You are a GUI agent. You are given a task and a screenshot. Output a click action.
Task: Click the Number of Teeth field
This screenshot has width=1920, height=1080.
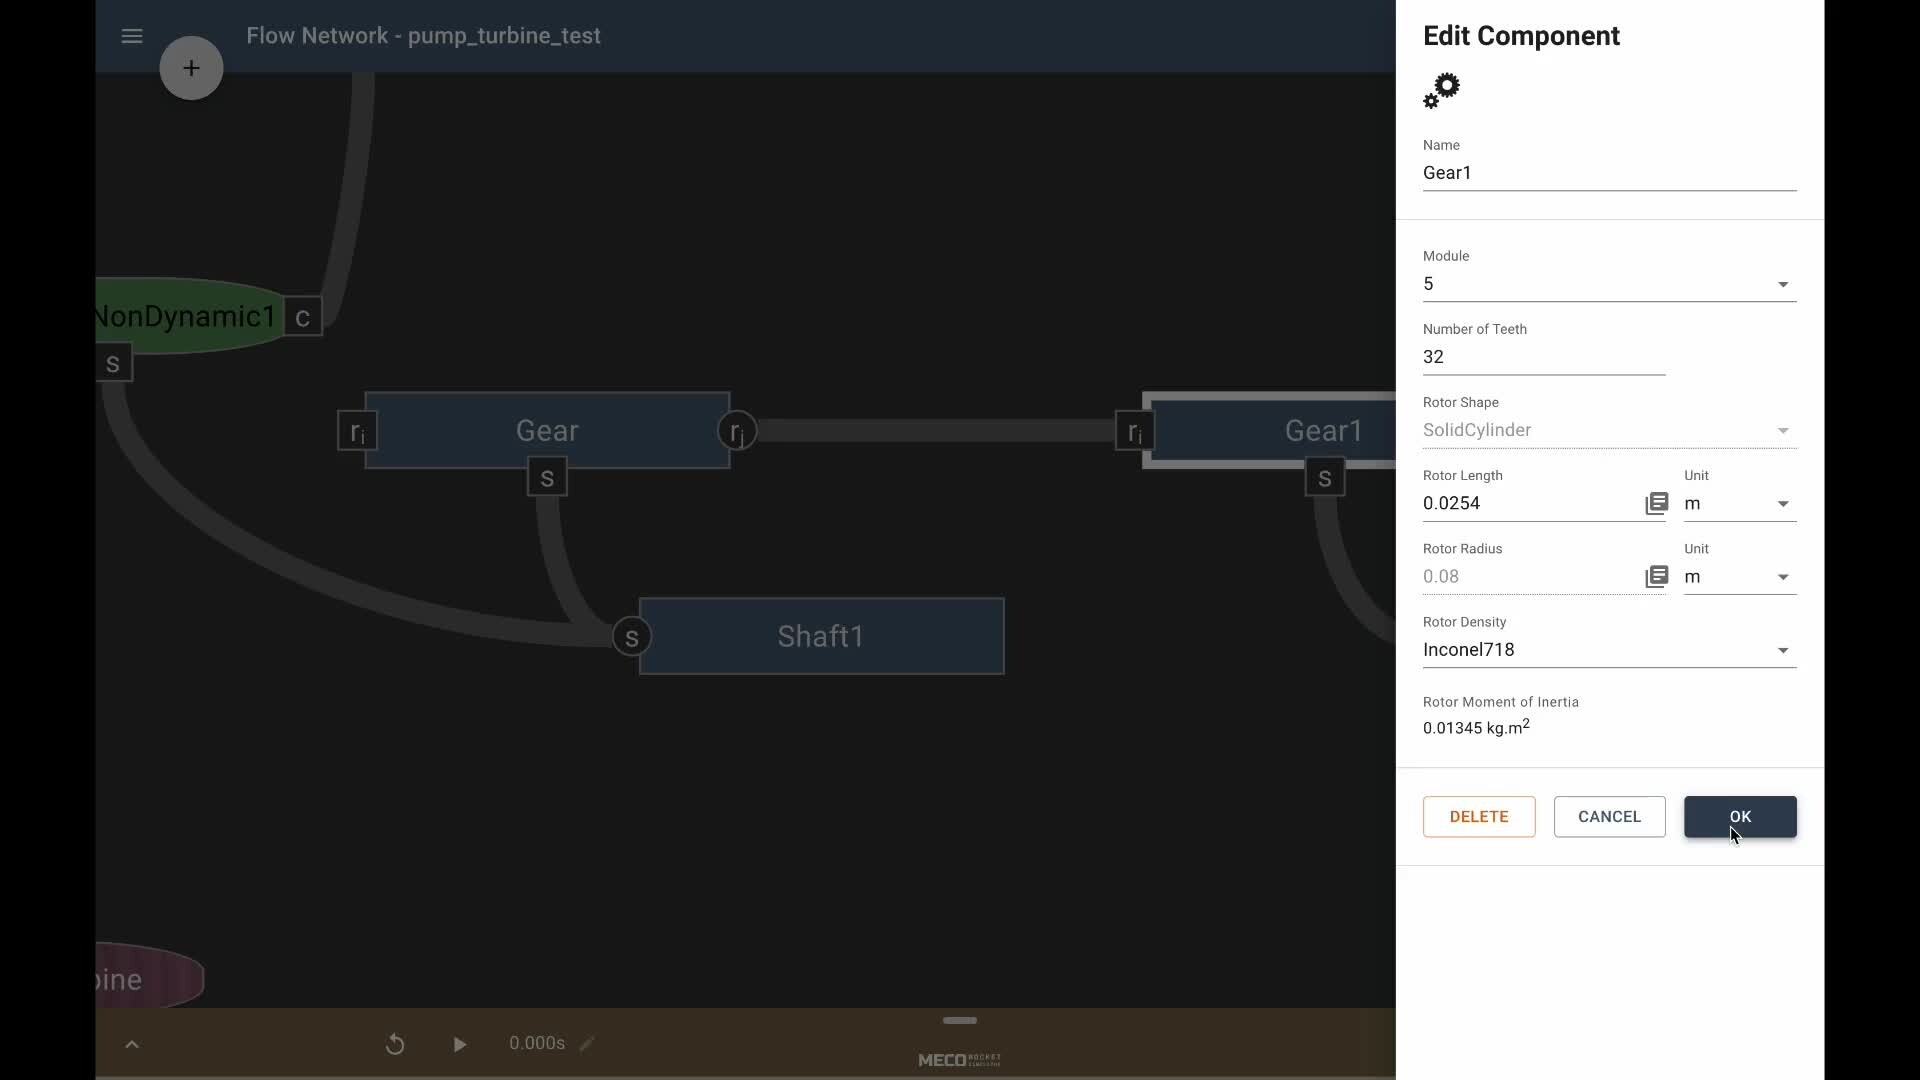point(1543,357)
